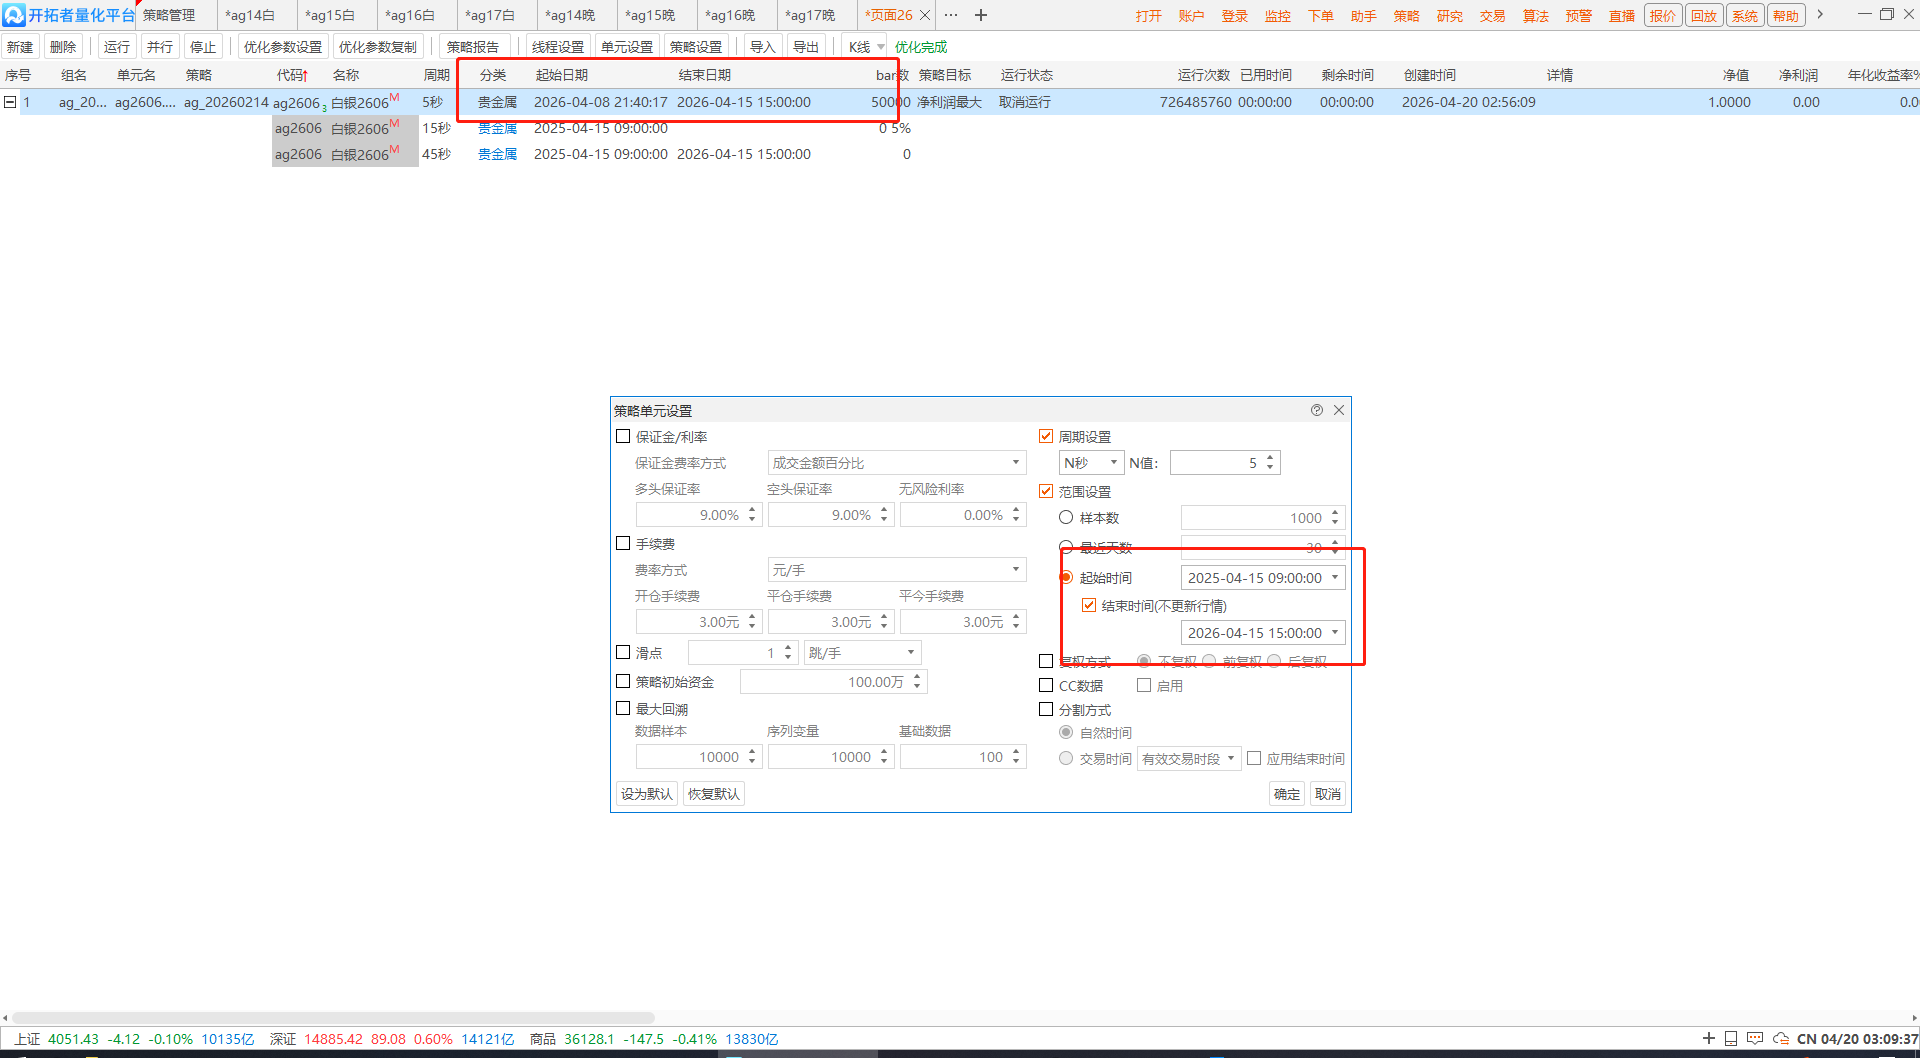Click the cloud sync icon in status bar
The height and width of the screenshot is (1058, 1920).
pyautogui.click(x=1780, y=1039)
